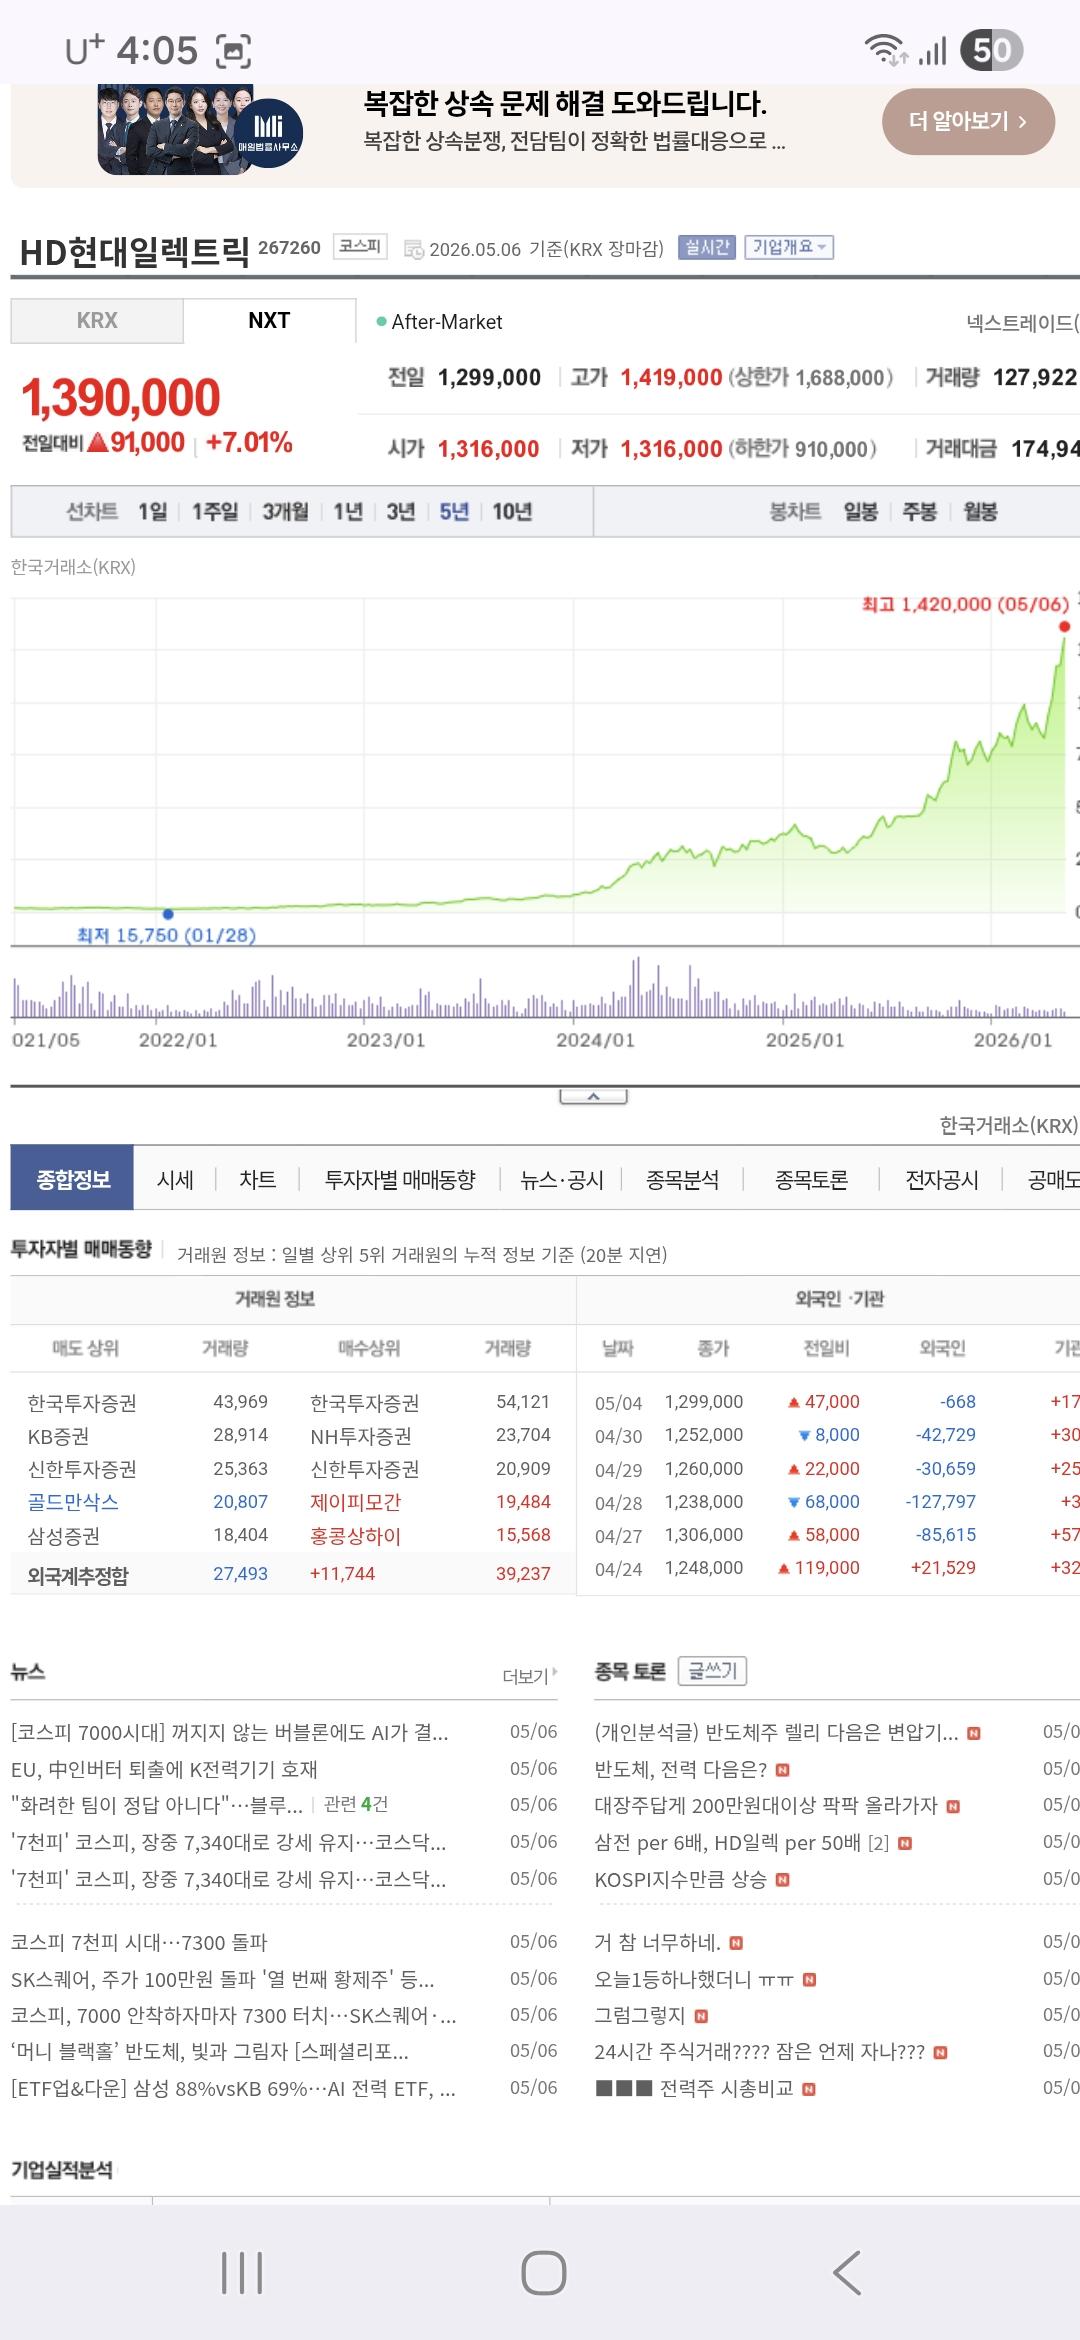
Task: Select the 5년 chart period
Action: 454,512
